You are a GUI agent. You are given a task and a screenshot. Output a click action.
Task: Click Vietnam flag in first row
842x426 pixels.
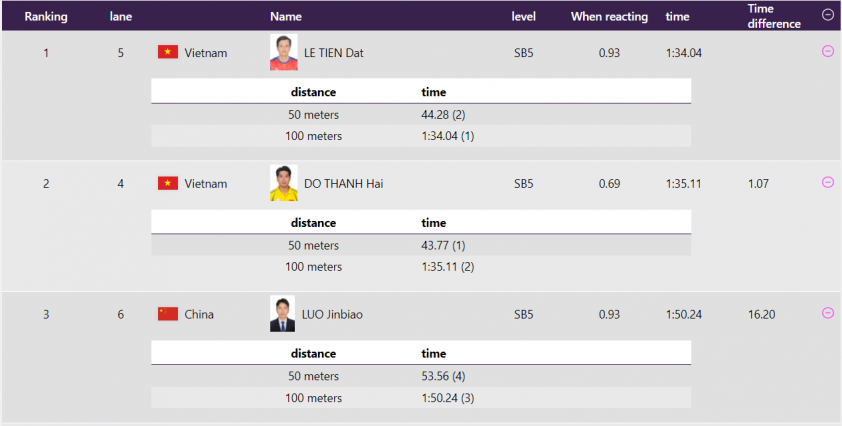(167, 52)
